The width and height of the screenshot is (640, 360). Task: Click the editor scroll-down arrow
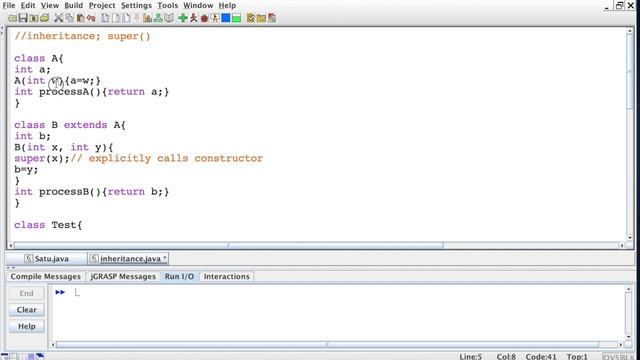pyautogui.click(x=630, y=237)
